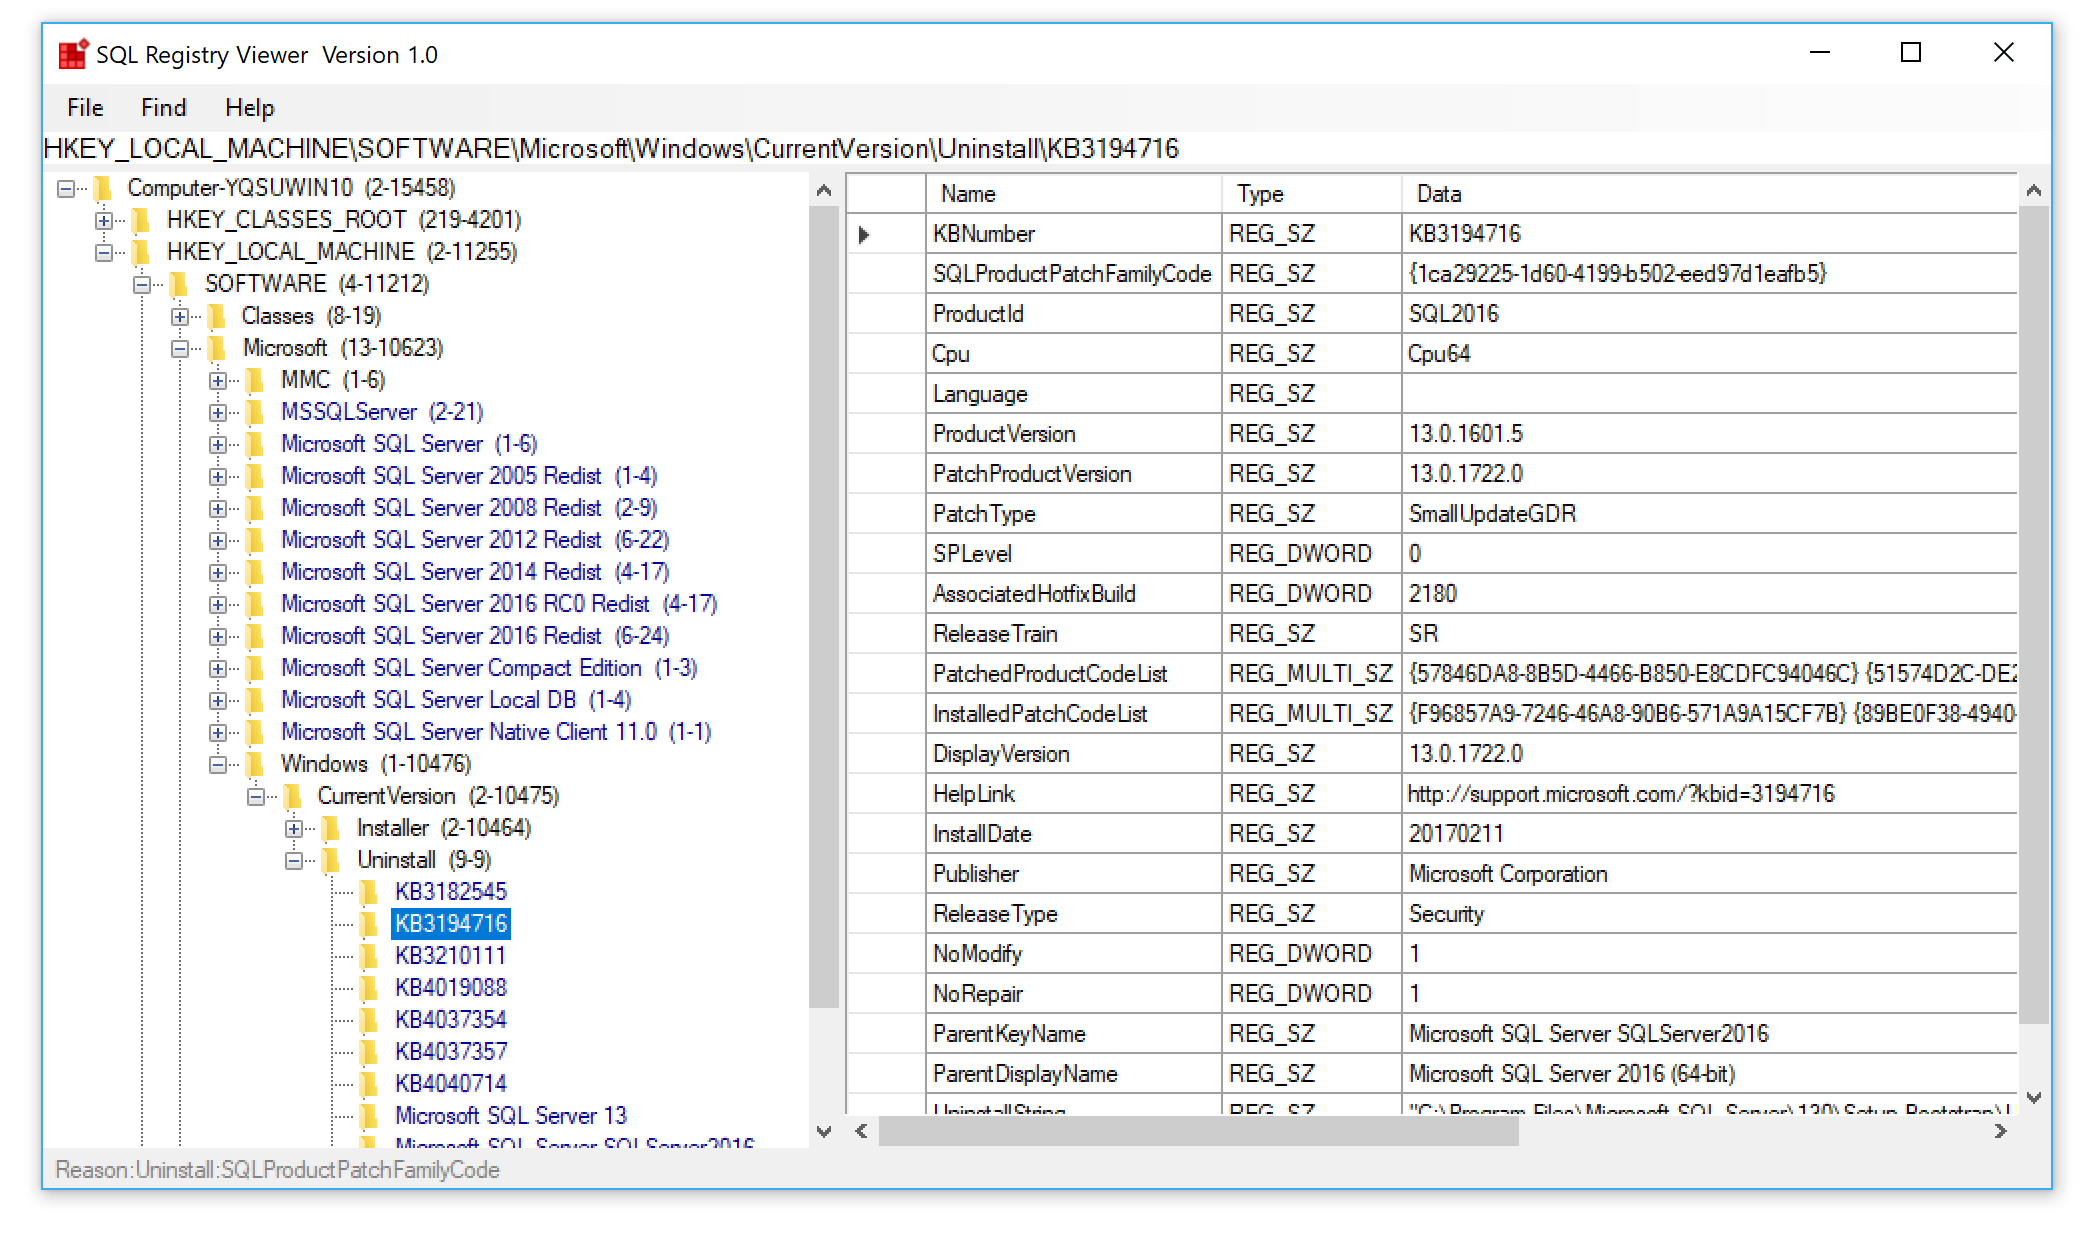Expand the Microsoft SQL Server (1-6) node
The image size is (2099, 1250).
(x=218, y=445)
